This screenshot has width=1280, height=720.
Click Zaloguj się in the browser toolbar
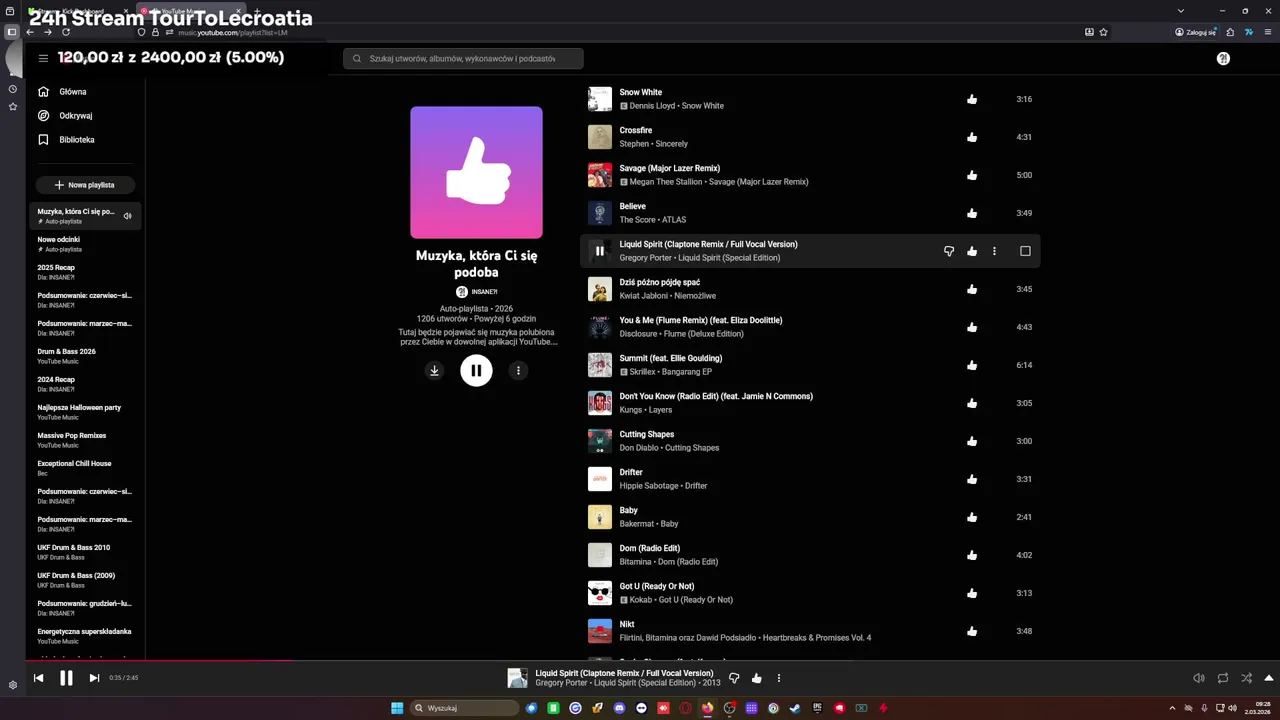1195,32
